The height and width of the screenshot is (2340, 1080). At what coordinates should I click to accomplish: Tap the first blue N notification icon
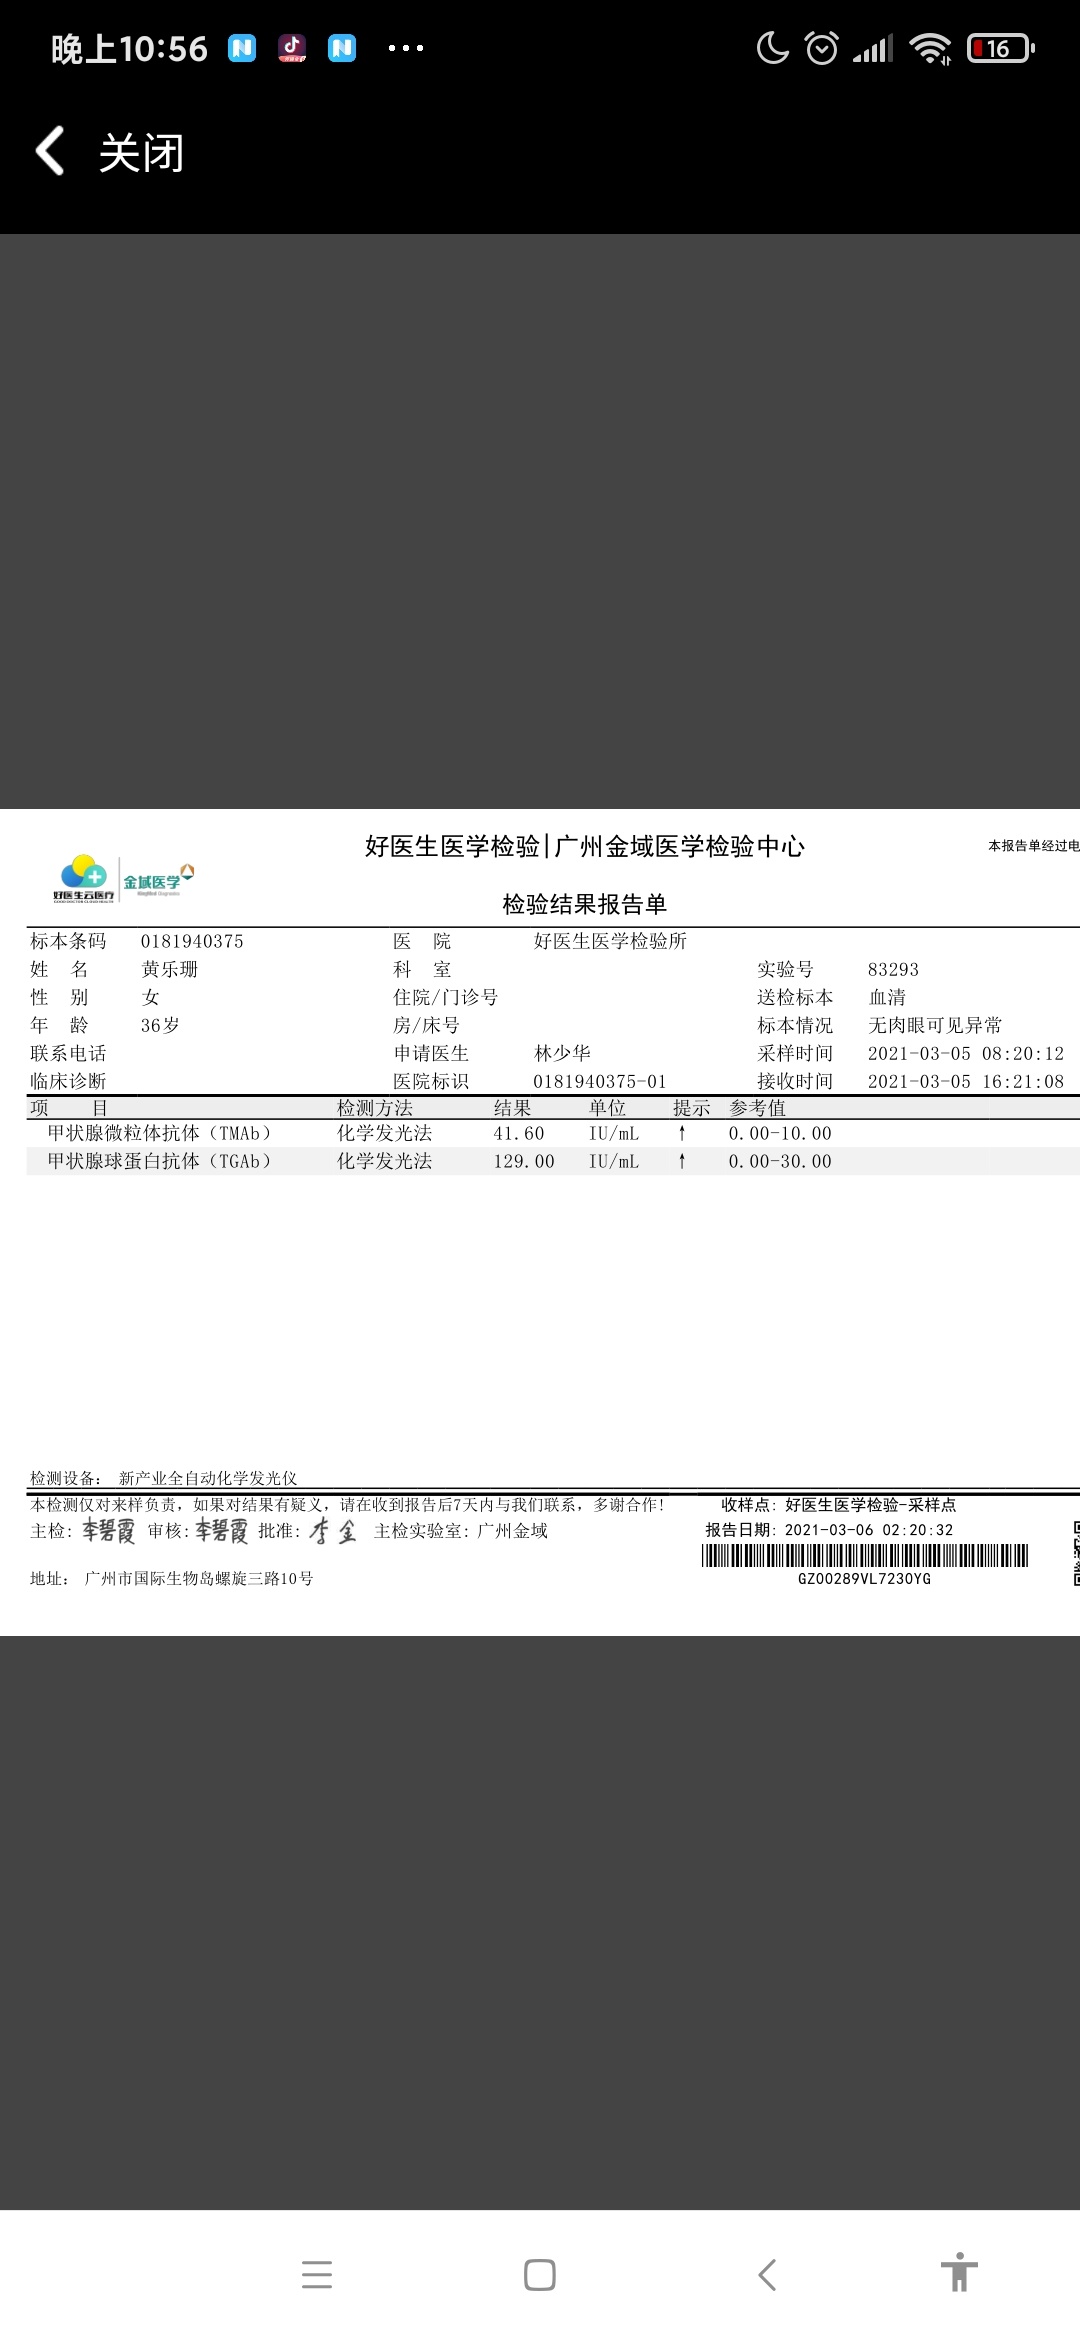coord(242,48)
